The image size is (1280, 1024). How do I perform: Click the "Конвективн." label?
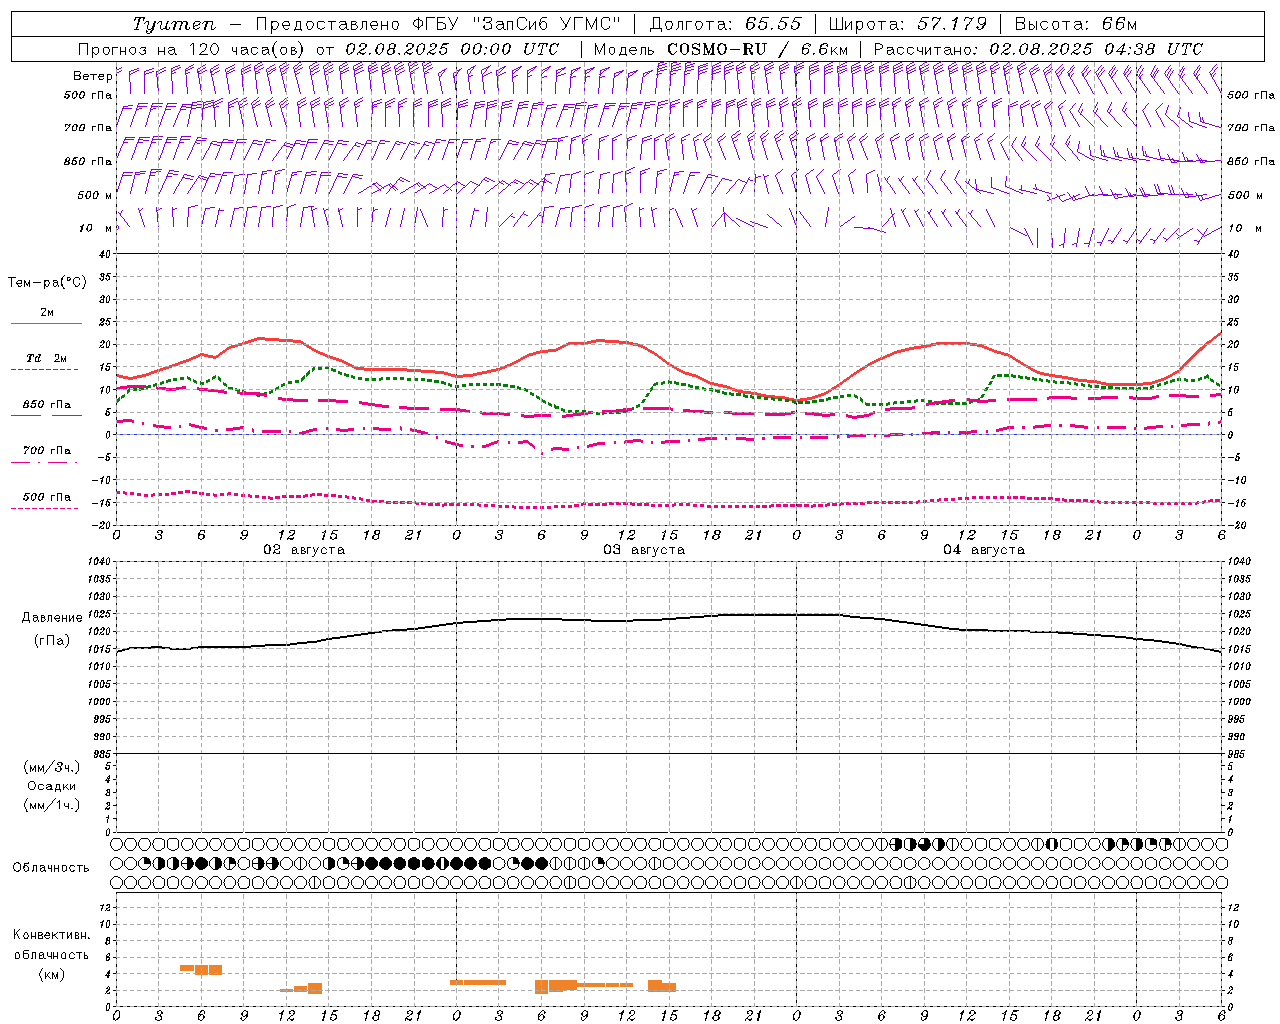pyautogui.click(x=51, y=935)
